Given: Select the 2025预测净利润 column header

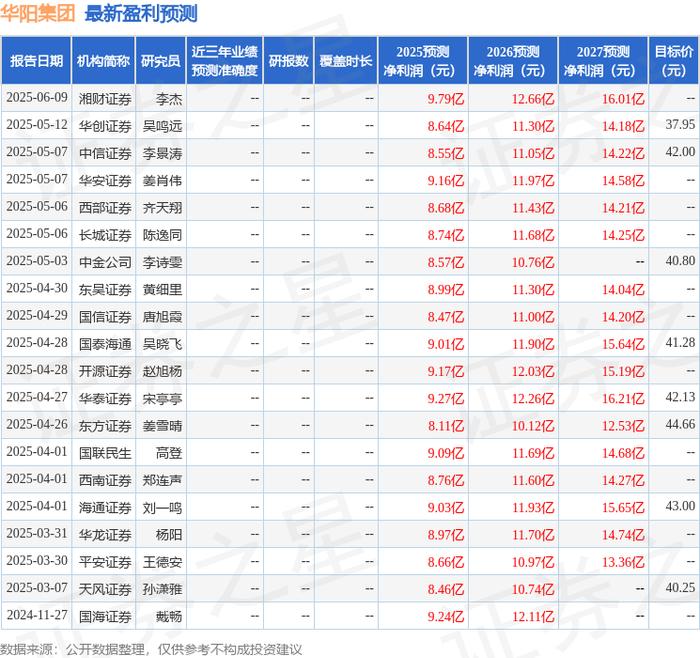Looking at the screenshot, I should (423, 61).
